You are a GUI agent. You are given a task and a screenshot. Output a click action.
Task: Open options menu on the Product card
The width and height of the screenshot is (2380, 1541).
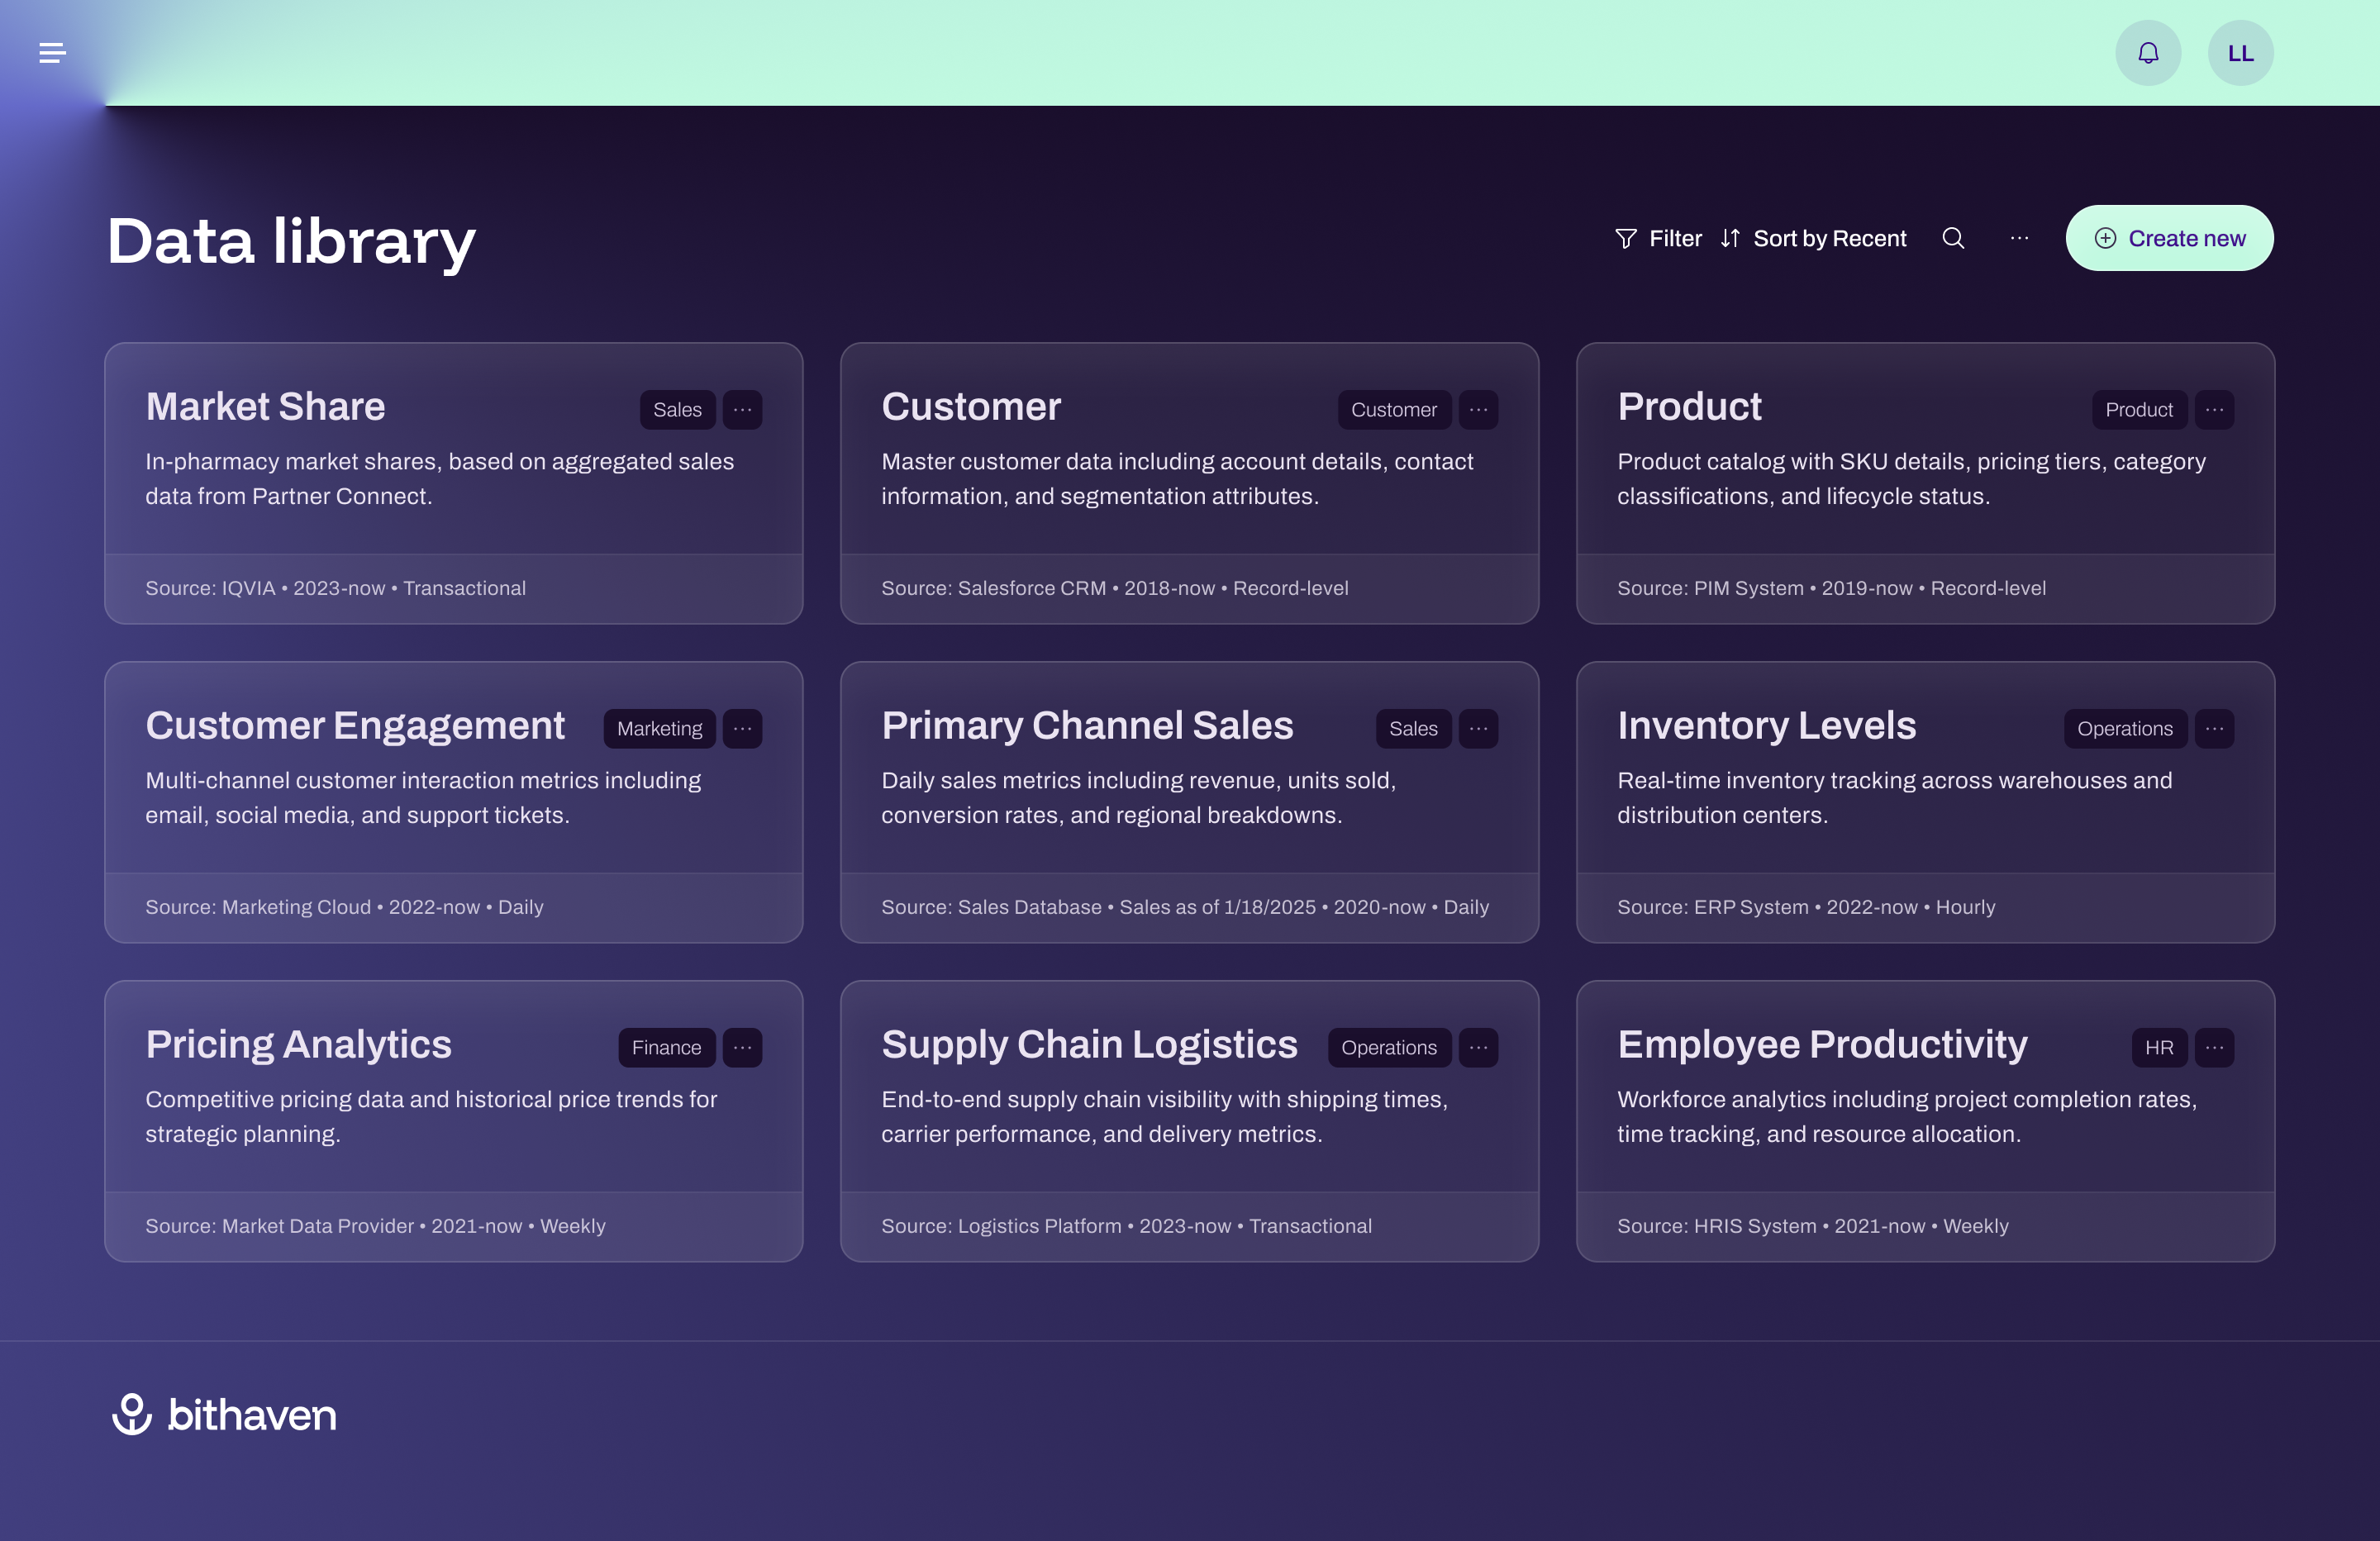point(2214,409)
